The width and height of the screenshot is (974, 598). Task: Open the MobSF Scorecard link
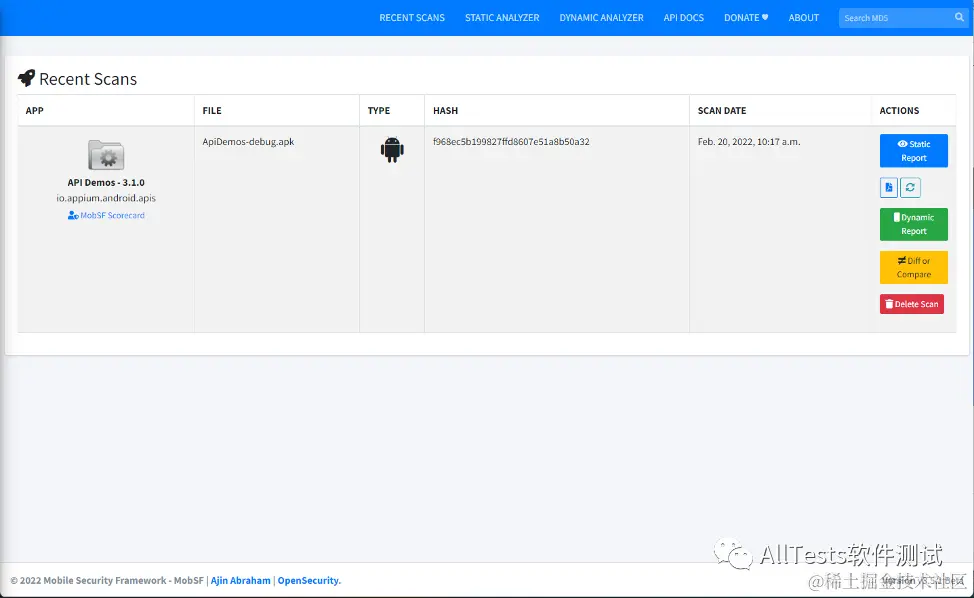(x=106, y=215)
